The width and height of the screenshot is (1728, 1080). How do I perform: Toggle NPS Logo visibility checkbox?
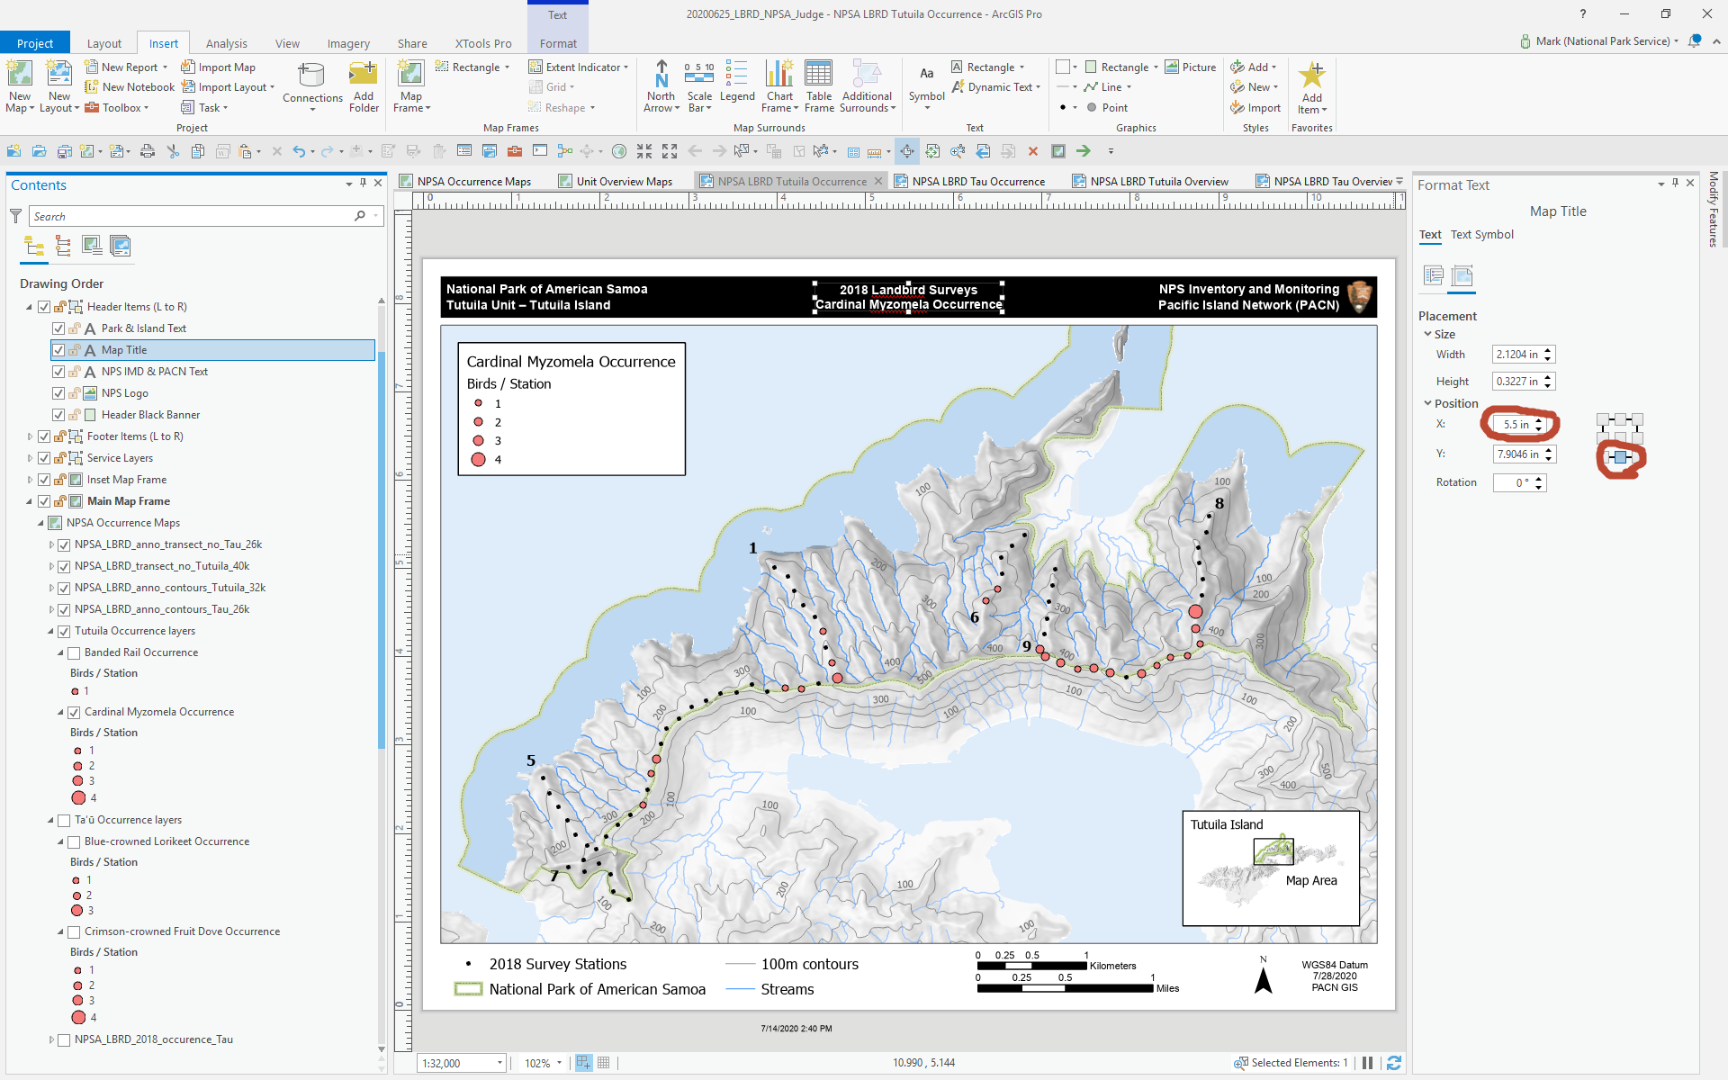58,393
